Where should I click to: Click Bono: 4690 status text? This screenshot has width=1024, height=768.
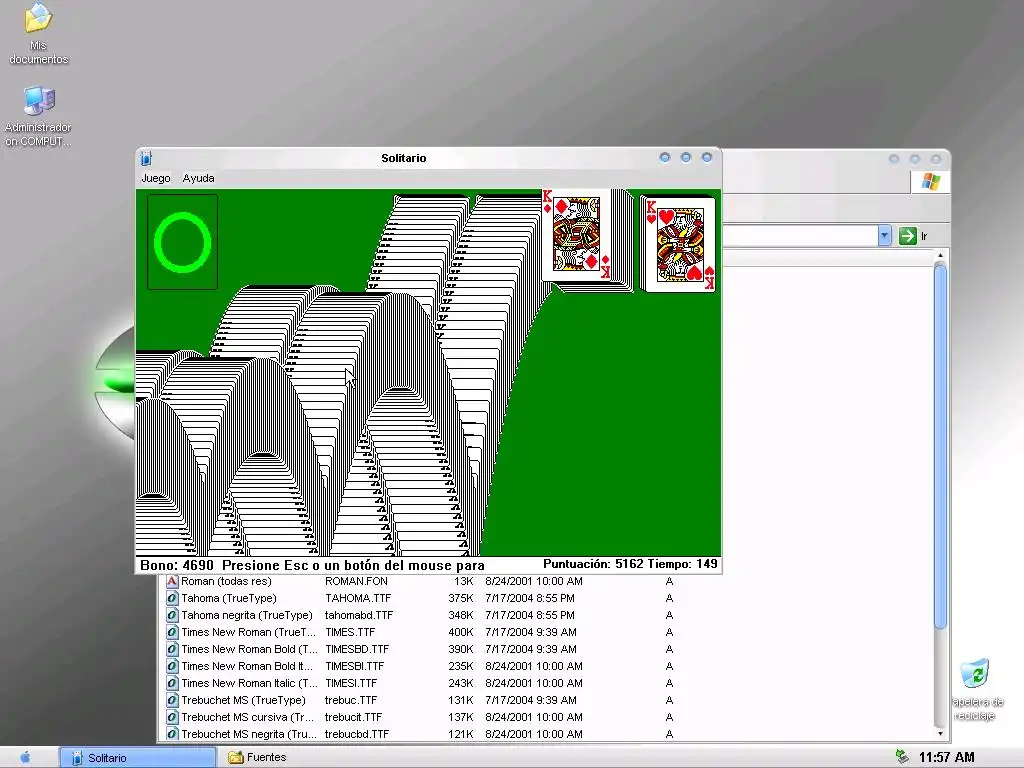pos(177,566)
